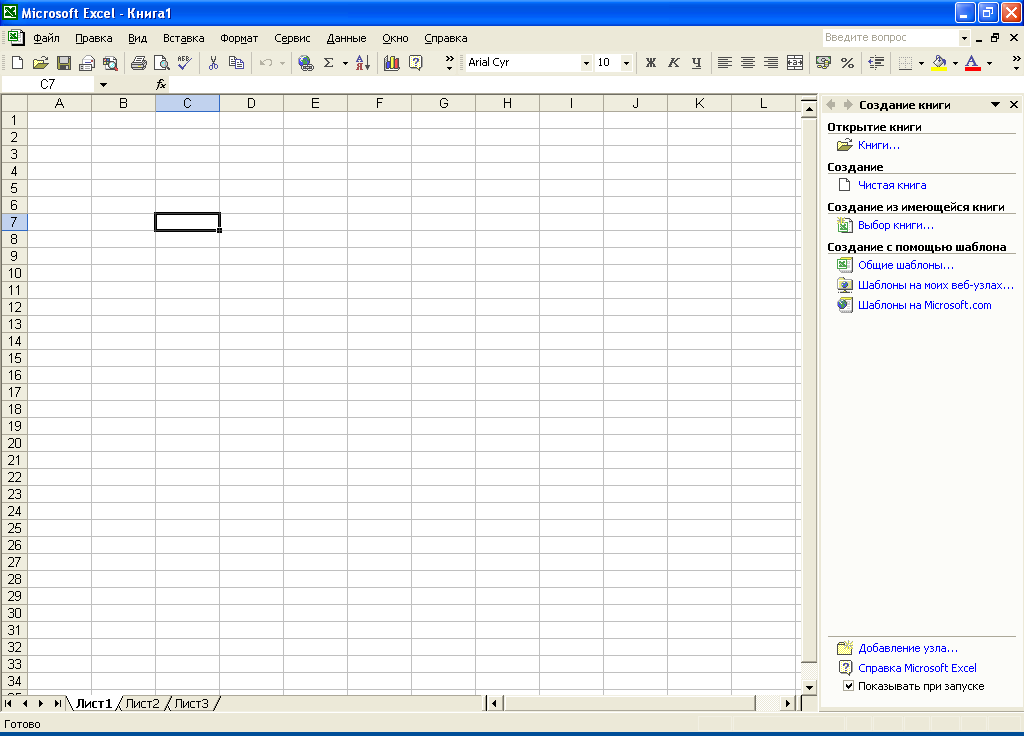Select the column D header
The image size is (1024, 736).
251,103
